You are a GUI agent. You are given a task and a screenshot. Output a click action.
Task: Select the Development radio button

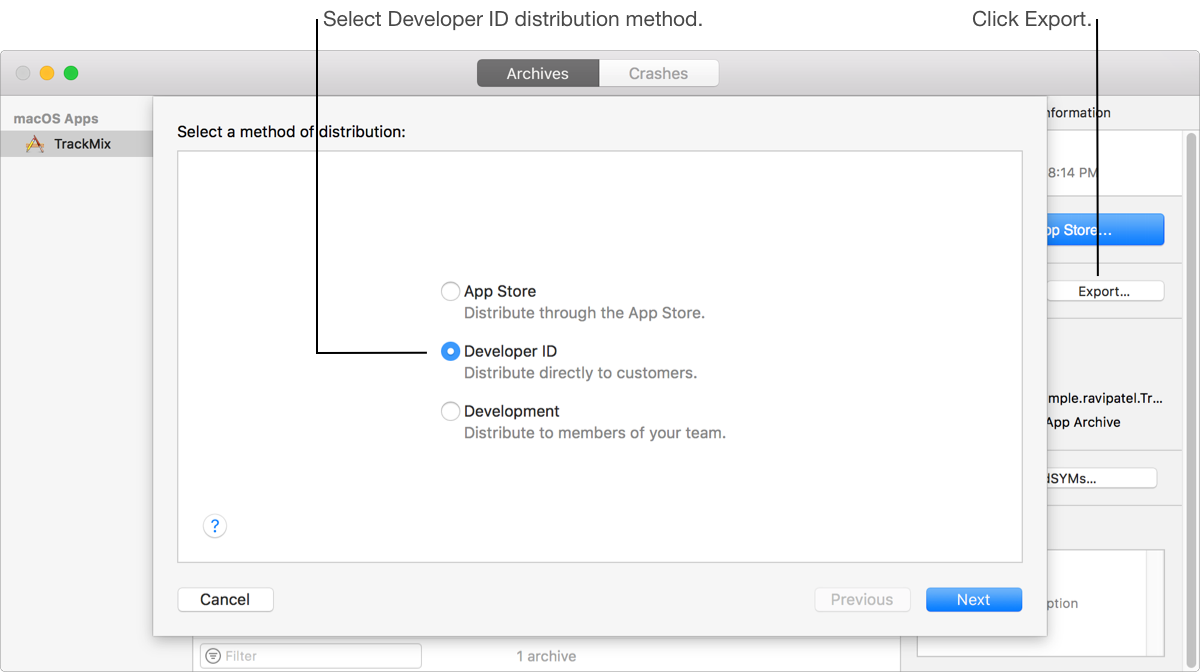click(450, 411)
